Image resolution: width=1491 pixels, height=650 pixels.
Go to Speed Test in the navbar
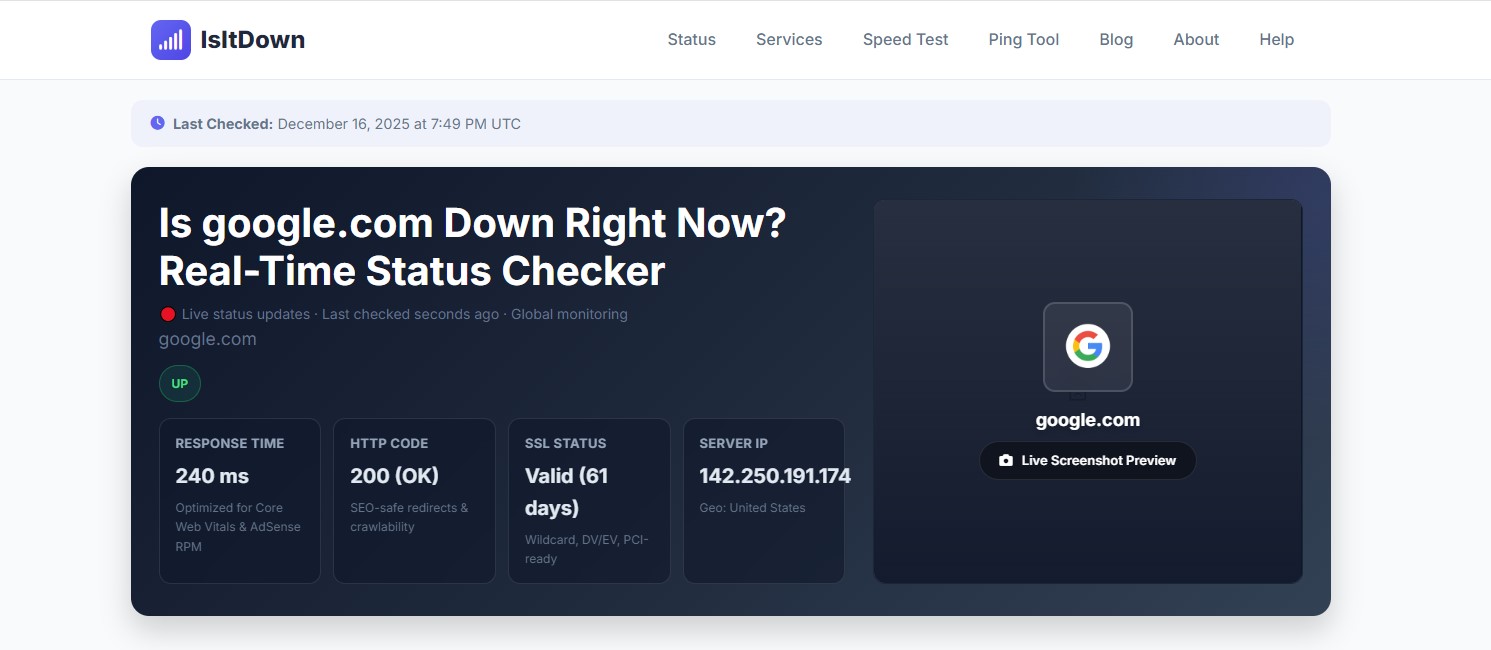[x=905, y=40]
